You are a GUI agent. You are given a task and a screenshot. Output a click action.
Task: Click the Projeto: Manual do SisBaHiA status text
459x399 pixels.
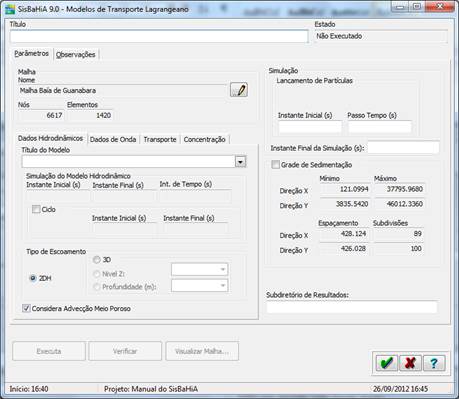click(151, 389)
